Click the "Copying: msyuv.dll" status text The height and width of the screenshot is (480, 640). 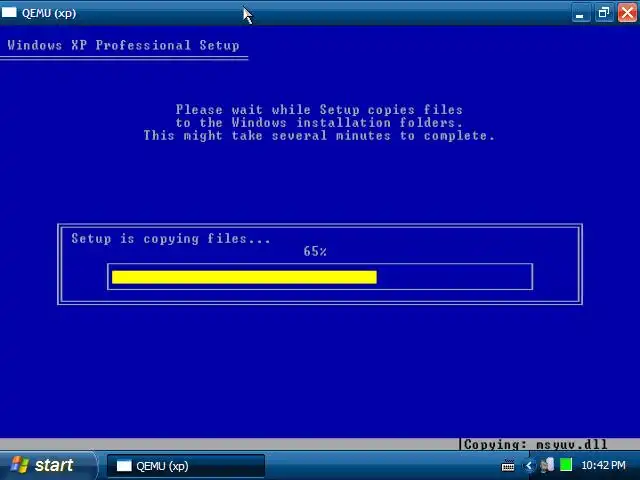[x=536, y=444]
